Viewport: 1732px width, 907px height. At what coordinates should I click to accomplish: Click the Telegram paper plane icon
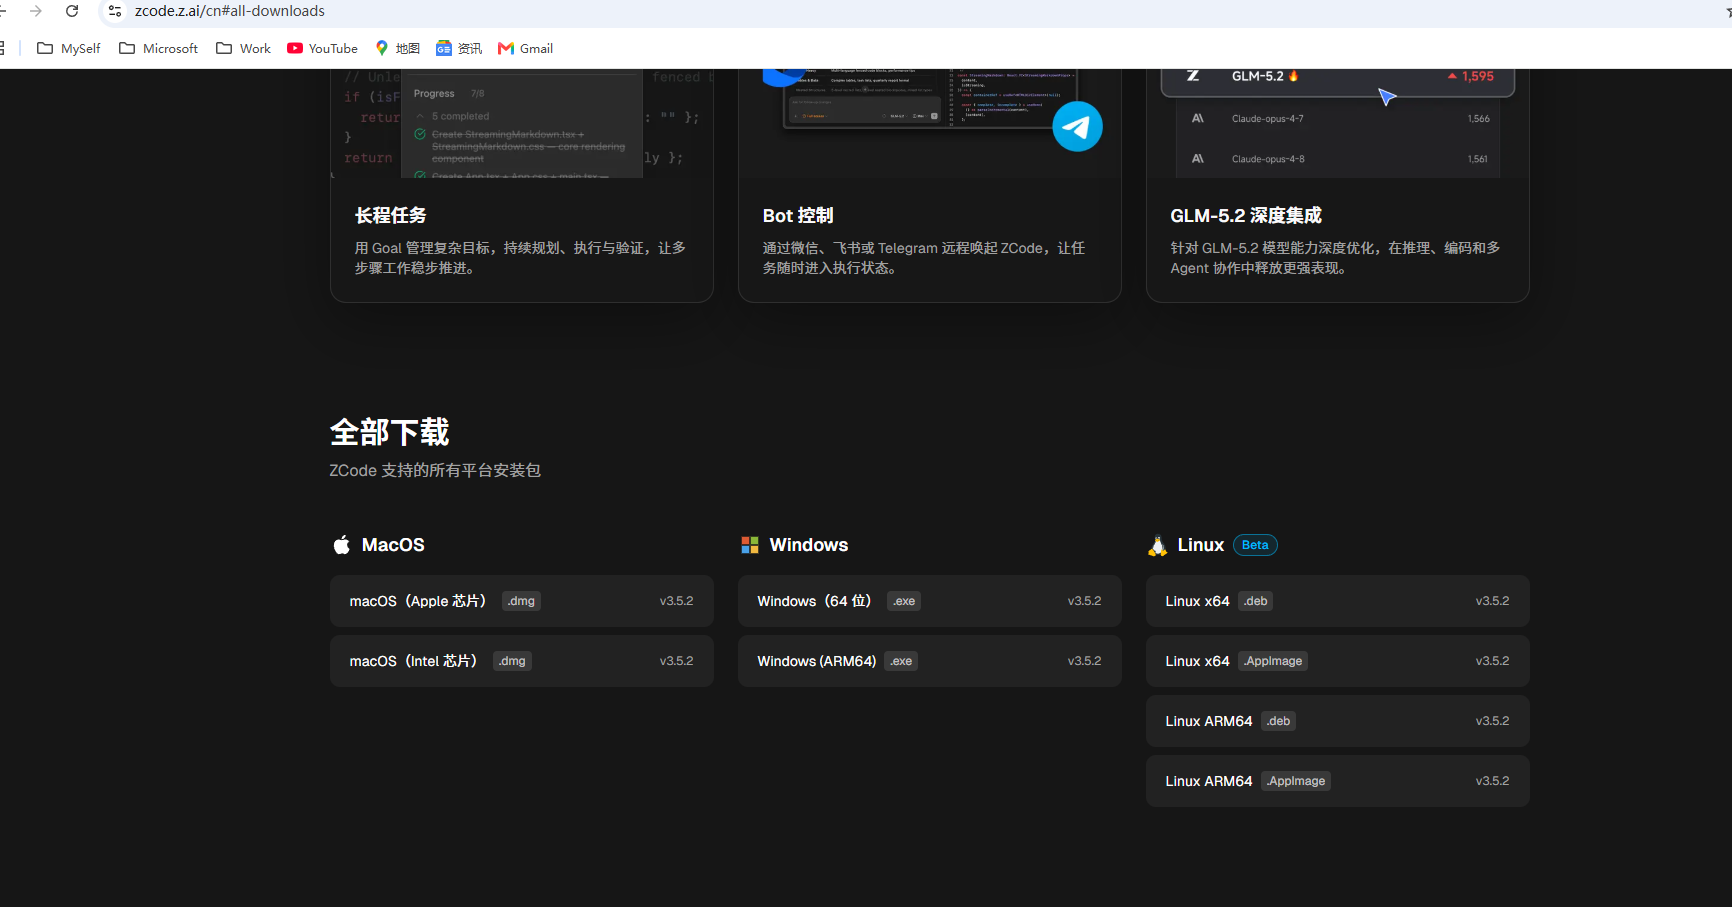pos(1077,127)
